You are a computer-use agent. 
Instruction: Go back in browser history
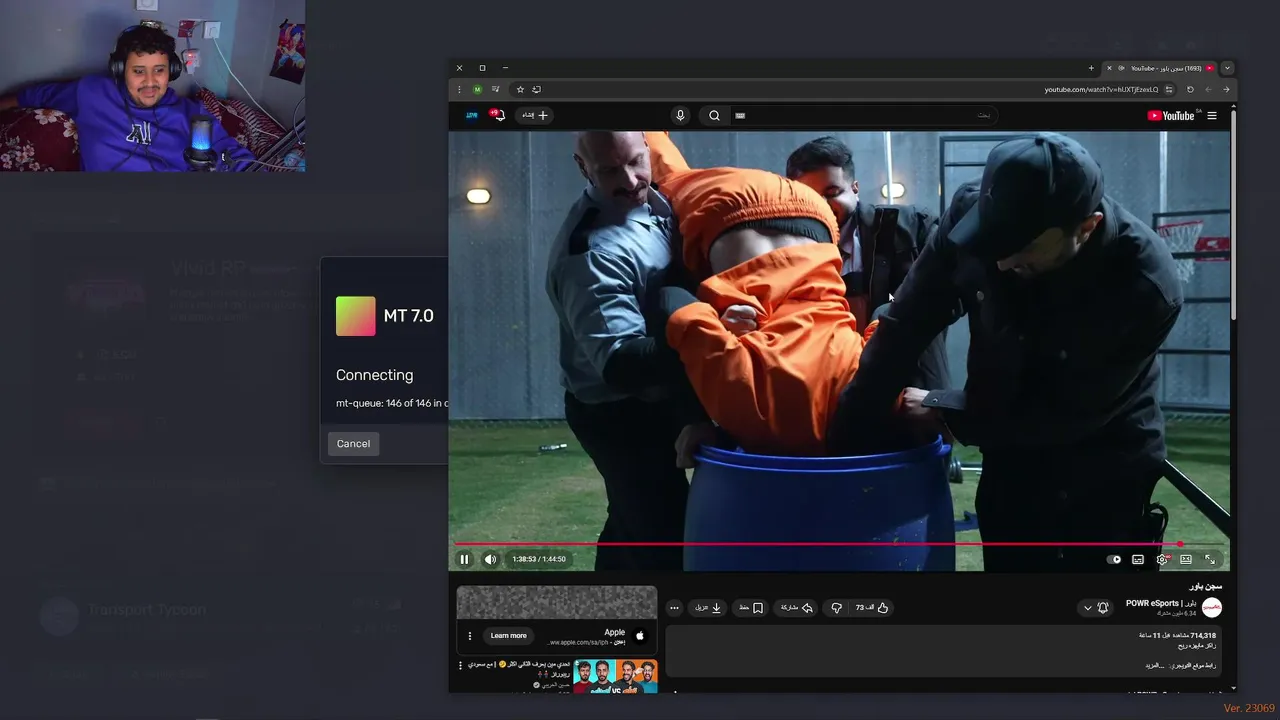pyautogui.click(x=1226, y=89)
